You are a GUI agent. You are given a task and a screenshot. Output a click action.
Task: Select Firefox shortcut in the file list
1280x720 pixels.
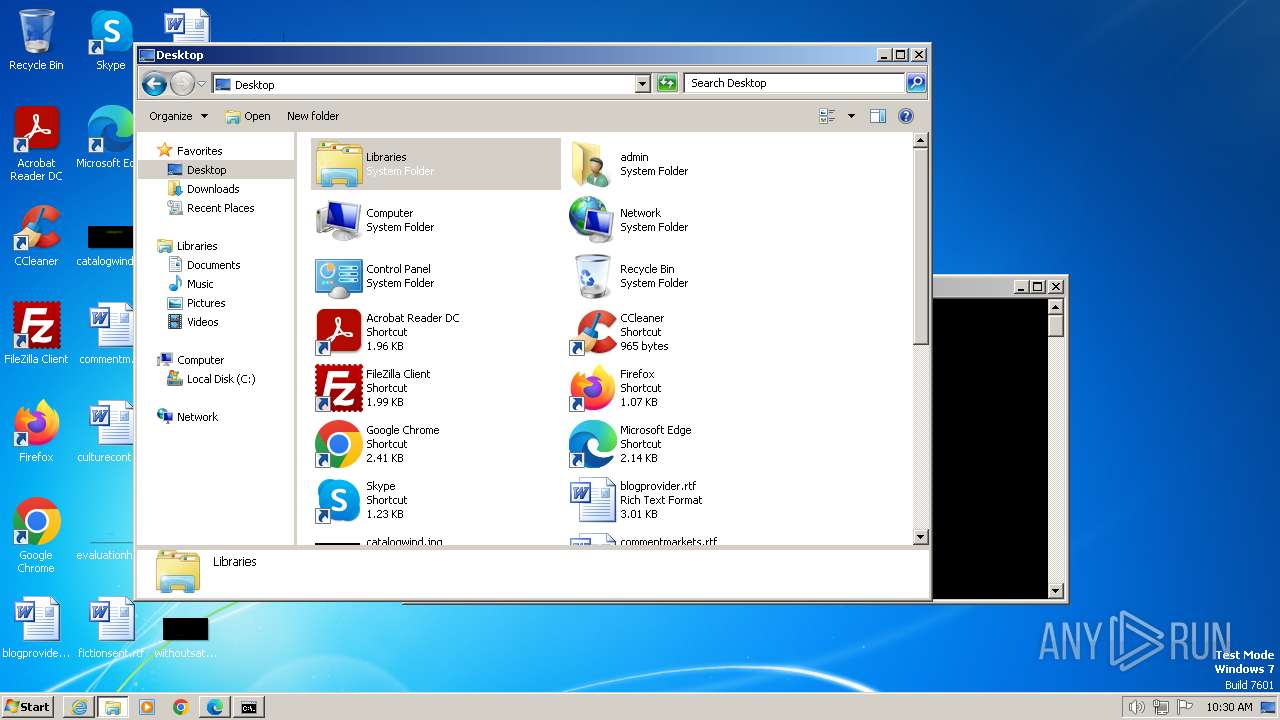(690, 388)
